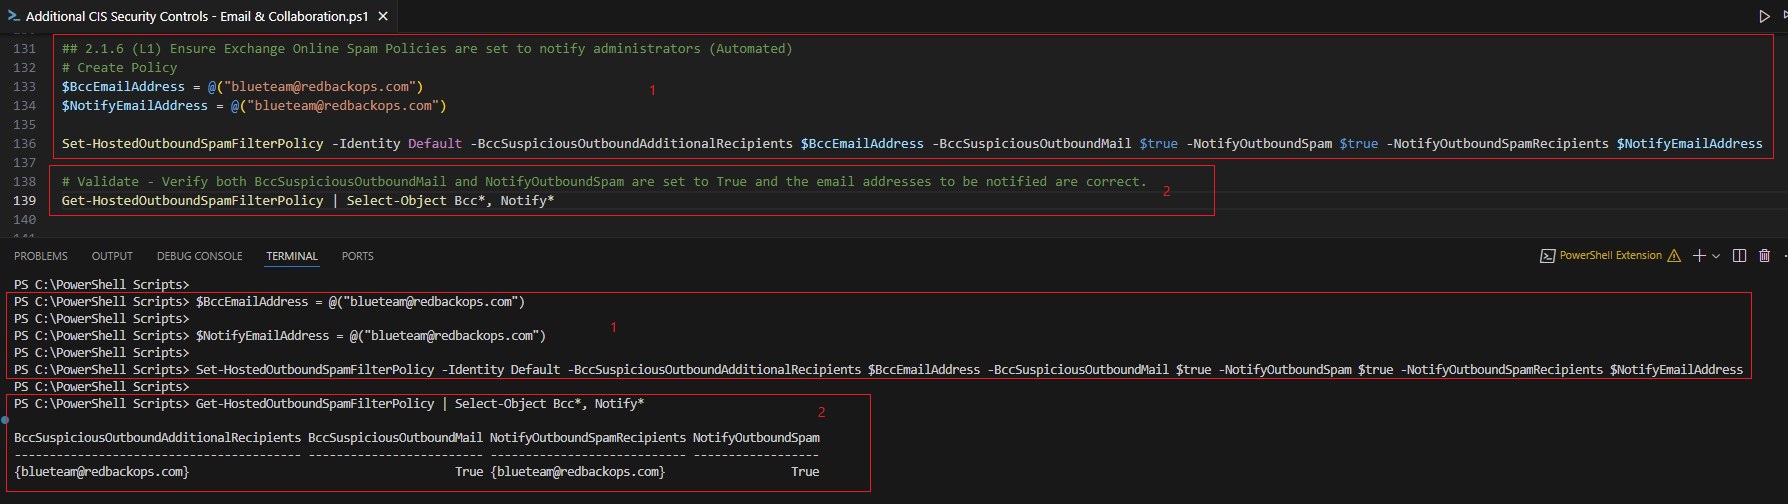1788x504 pixels.
Task: Click Set-HostedOutboundSpamFilterPolicy on editor line 136
Action: [193, 143]
